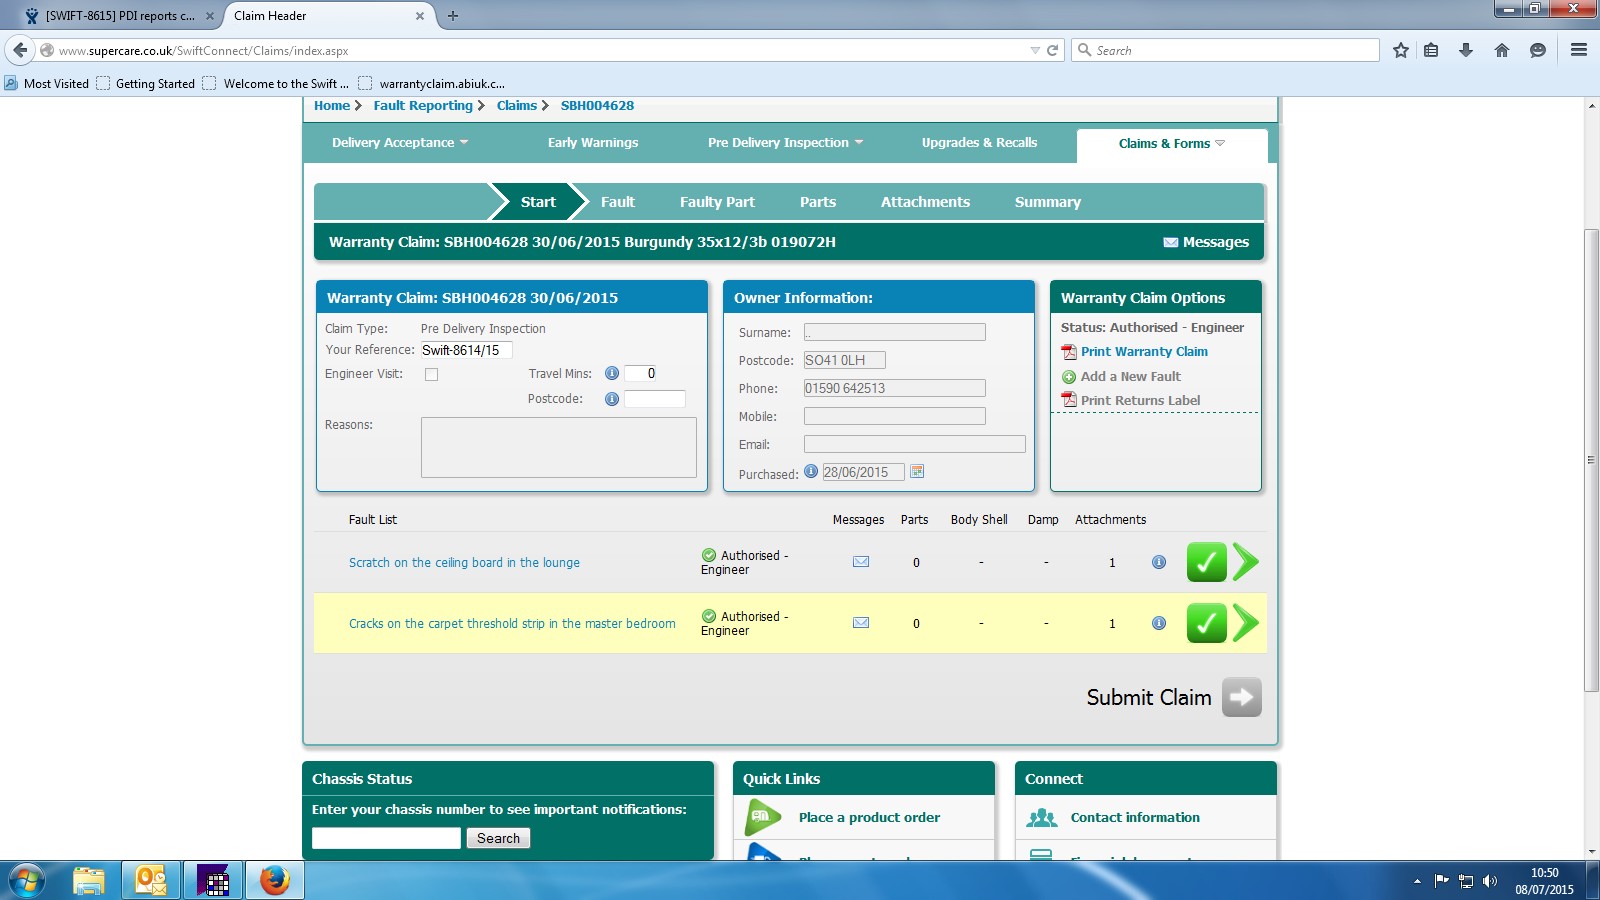Click the Claims breadcrumb link

517,106
